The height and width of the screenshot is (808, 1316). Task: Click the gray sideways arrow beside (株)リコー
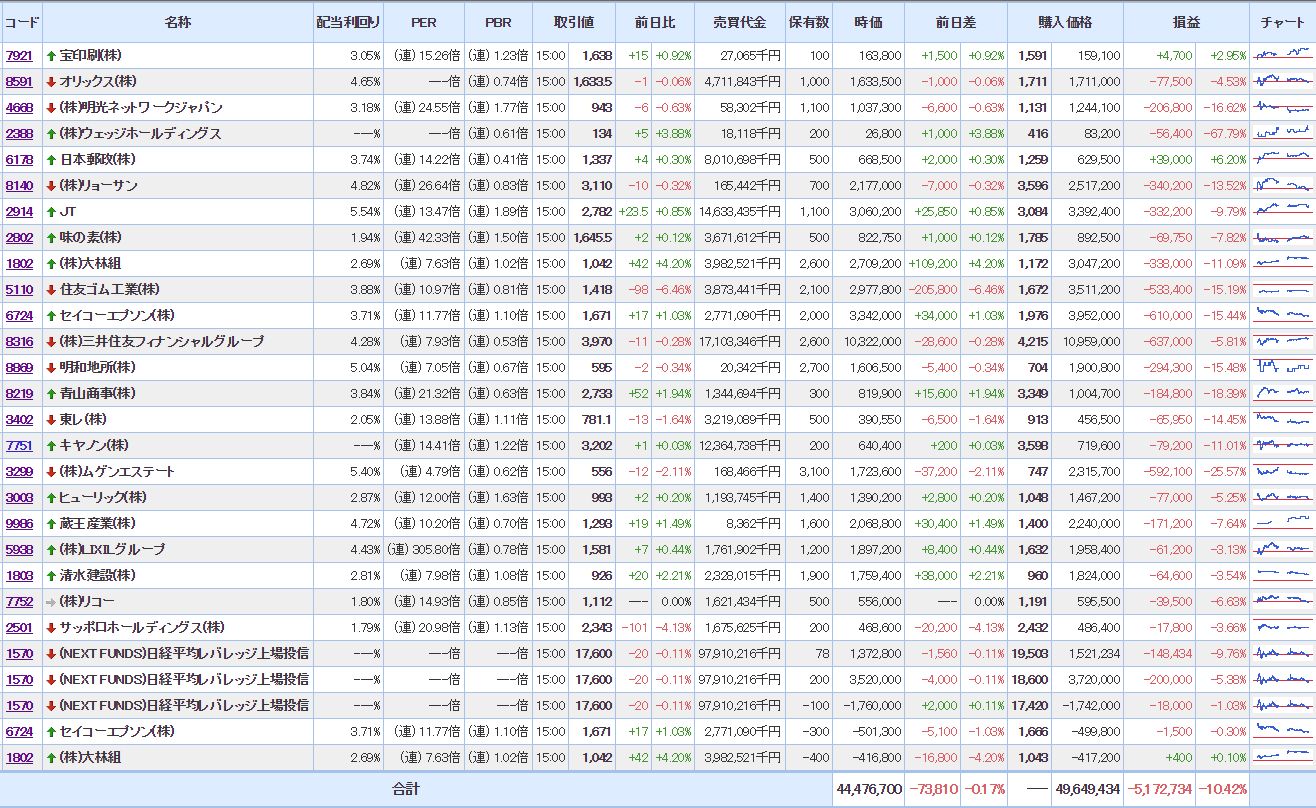click(51, 602)
